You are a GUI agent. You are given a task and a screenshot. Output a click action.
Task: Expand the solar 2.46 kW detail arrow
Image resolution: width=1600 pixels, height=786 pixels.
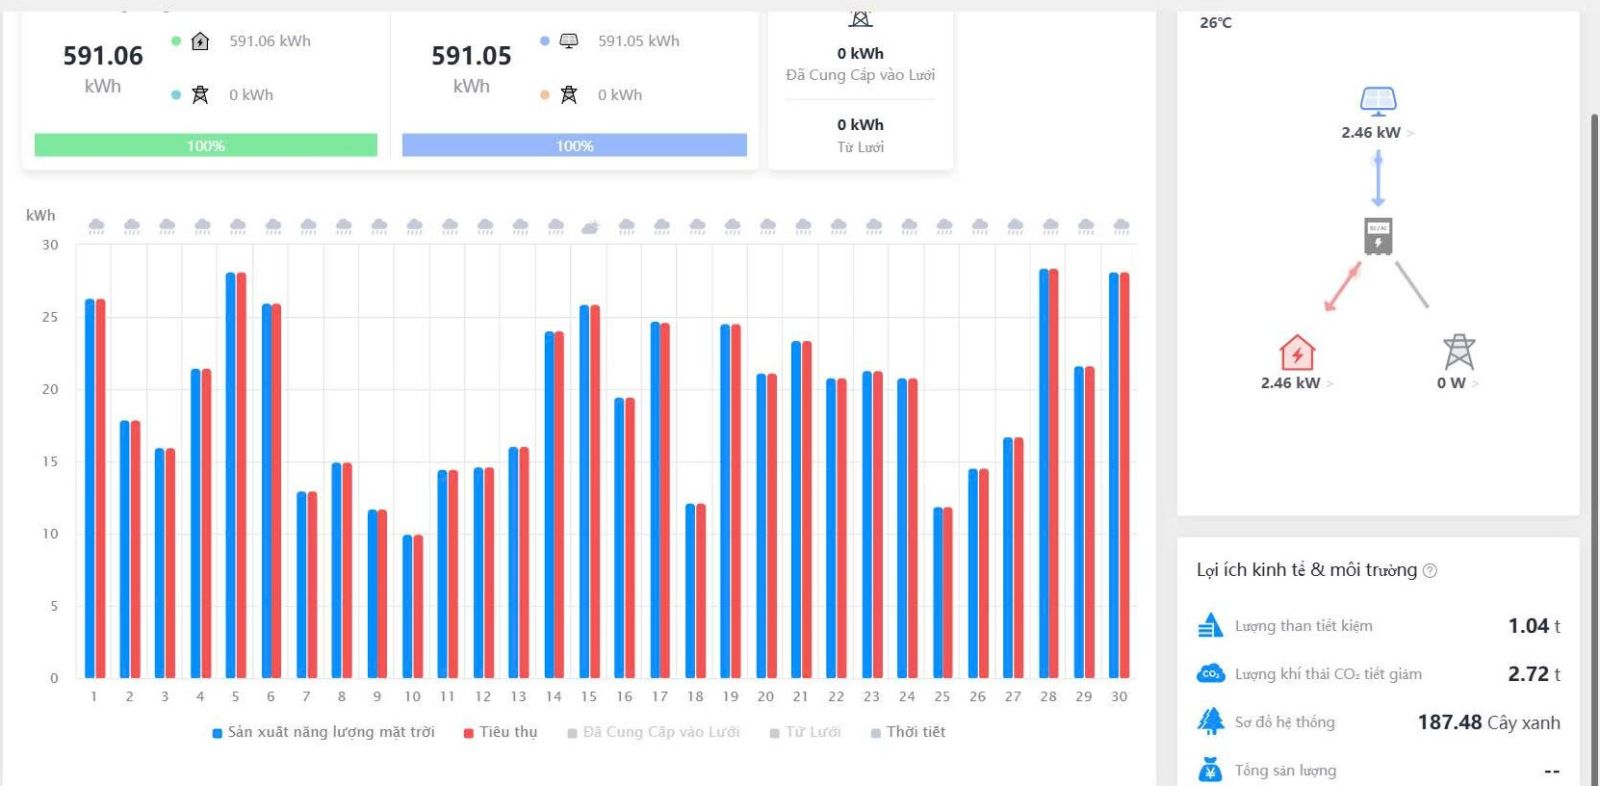[x=1410, y=133]
